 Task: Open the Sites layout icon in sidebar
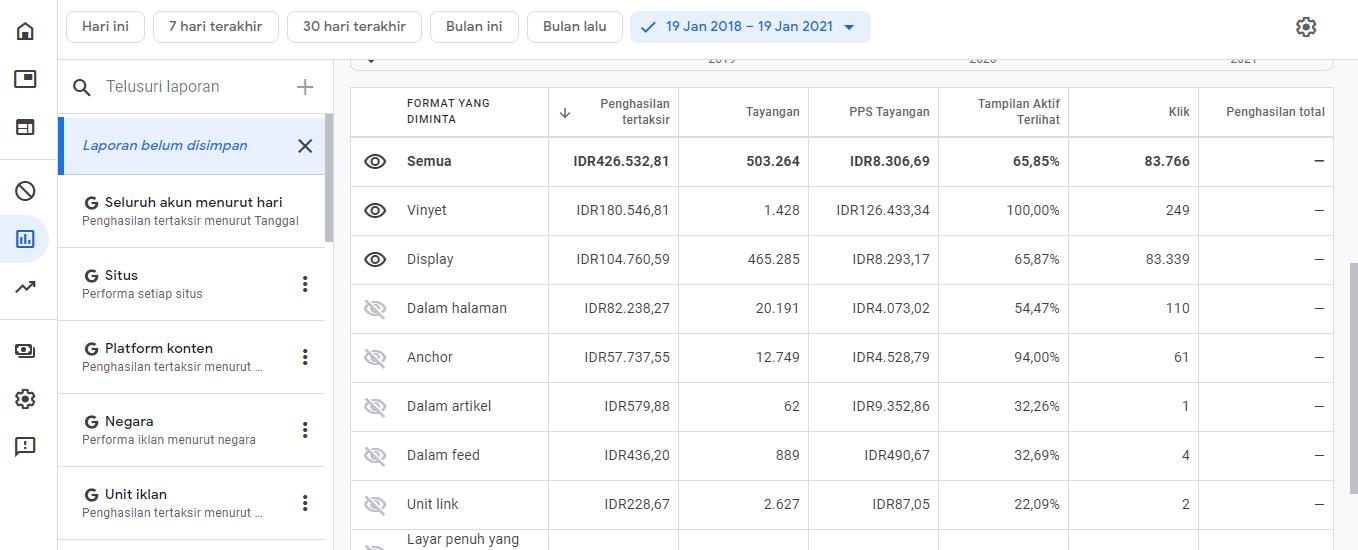point(25,127)
